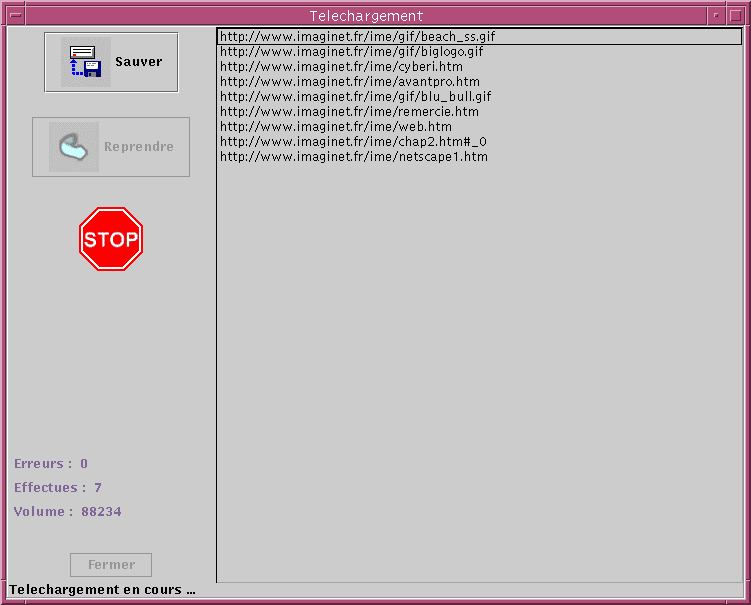Screen dimensions: 751x605
Task: Click the Reprendre resume icon
Action: point(74,147)
